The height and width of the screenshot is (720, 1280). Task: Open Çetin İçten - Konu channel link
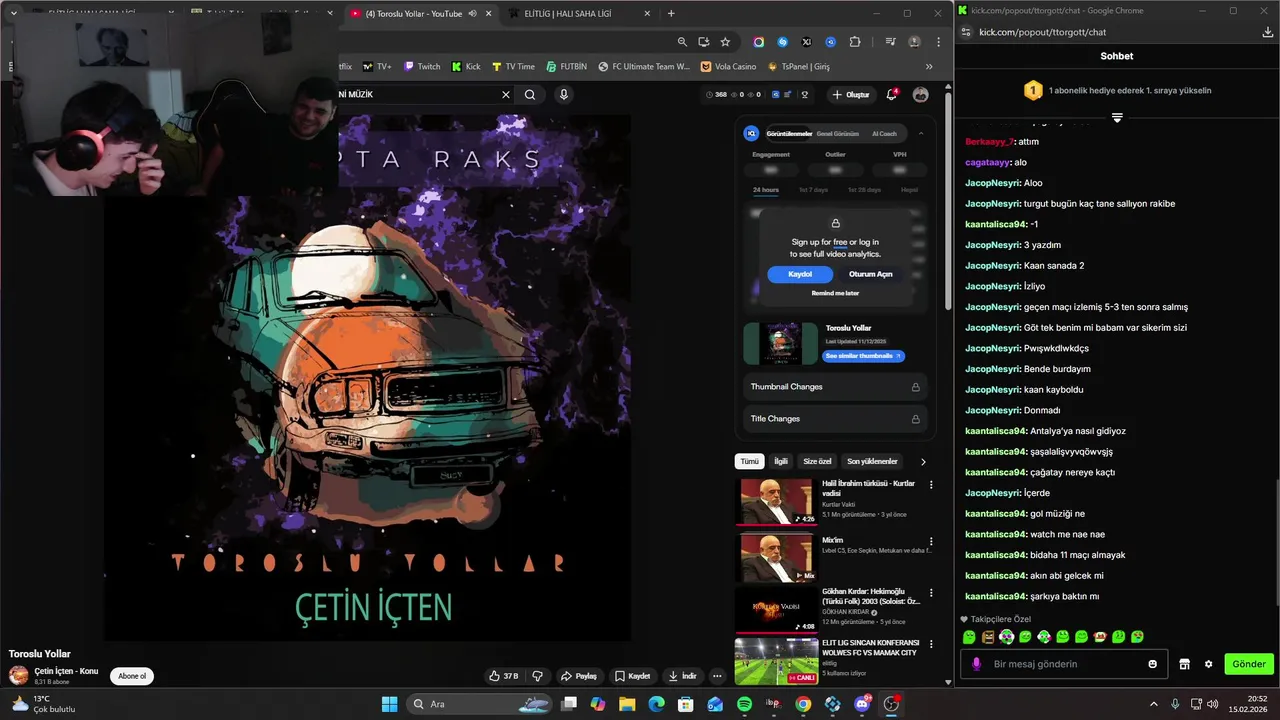66,671
